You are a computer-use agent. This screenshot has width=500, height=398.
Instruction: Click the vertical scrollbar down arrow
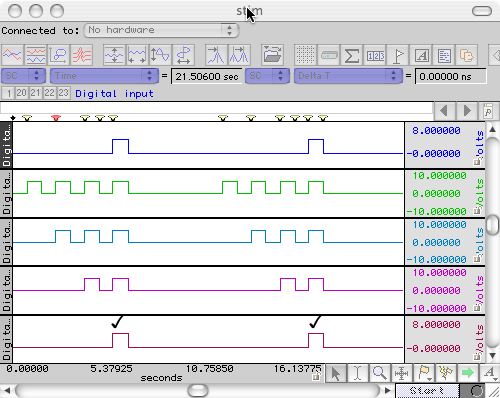tap(493, 356)
